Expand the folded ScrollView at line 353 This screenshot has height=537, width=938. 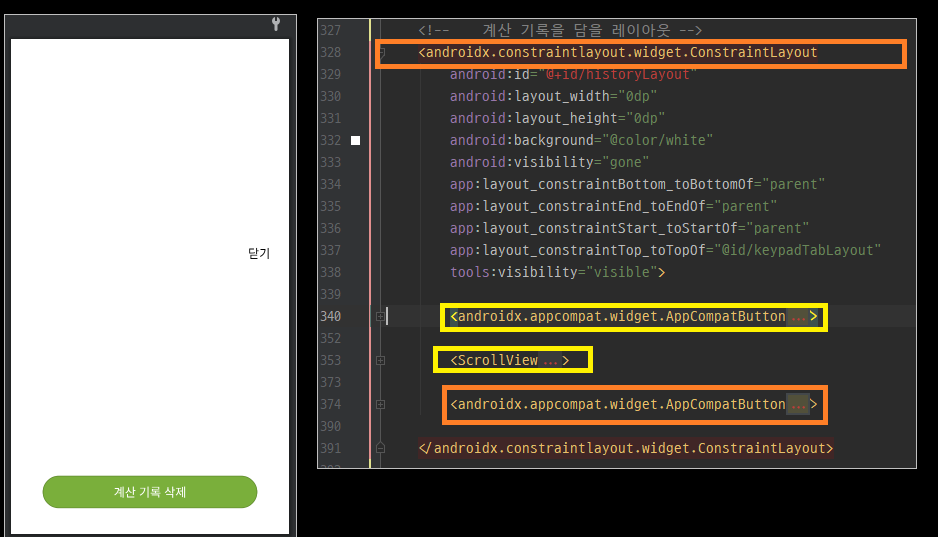pos(380,361)
